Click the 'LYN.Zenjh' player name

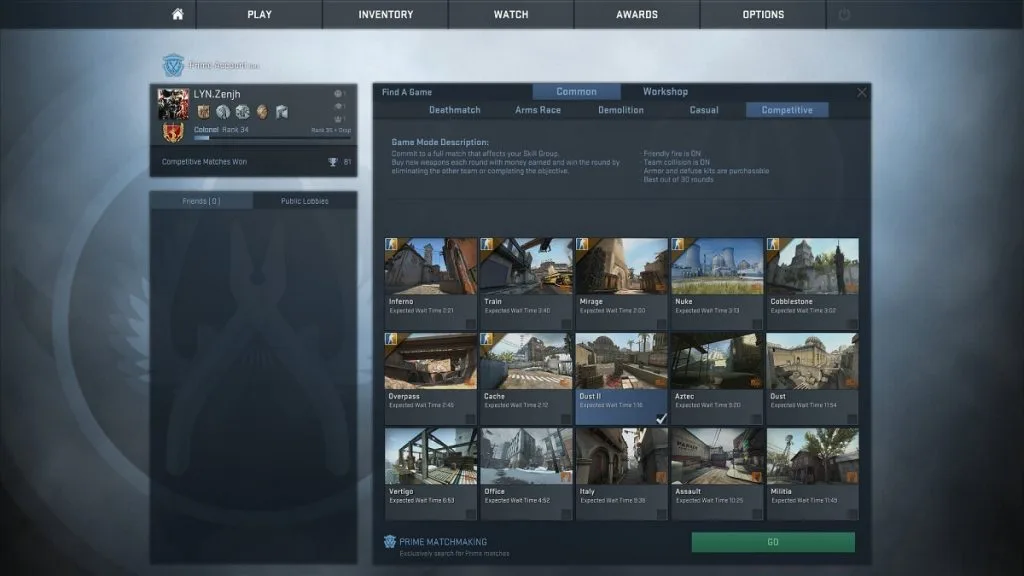(217, 94)
